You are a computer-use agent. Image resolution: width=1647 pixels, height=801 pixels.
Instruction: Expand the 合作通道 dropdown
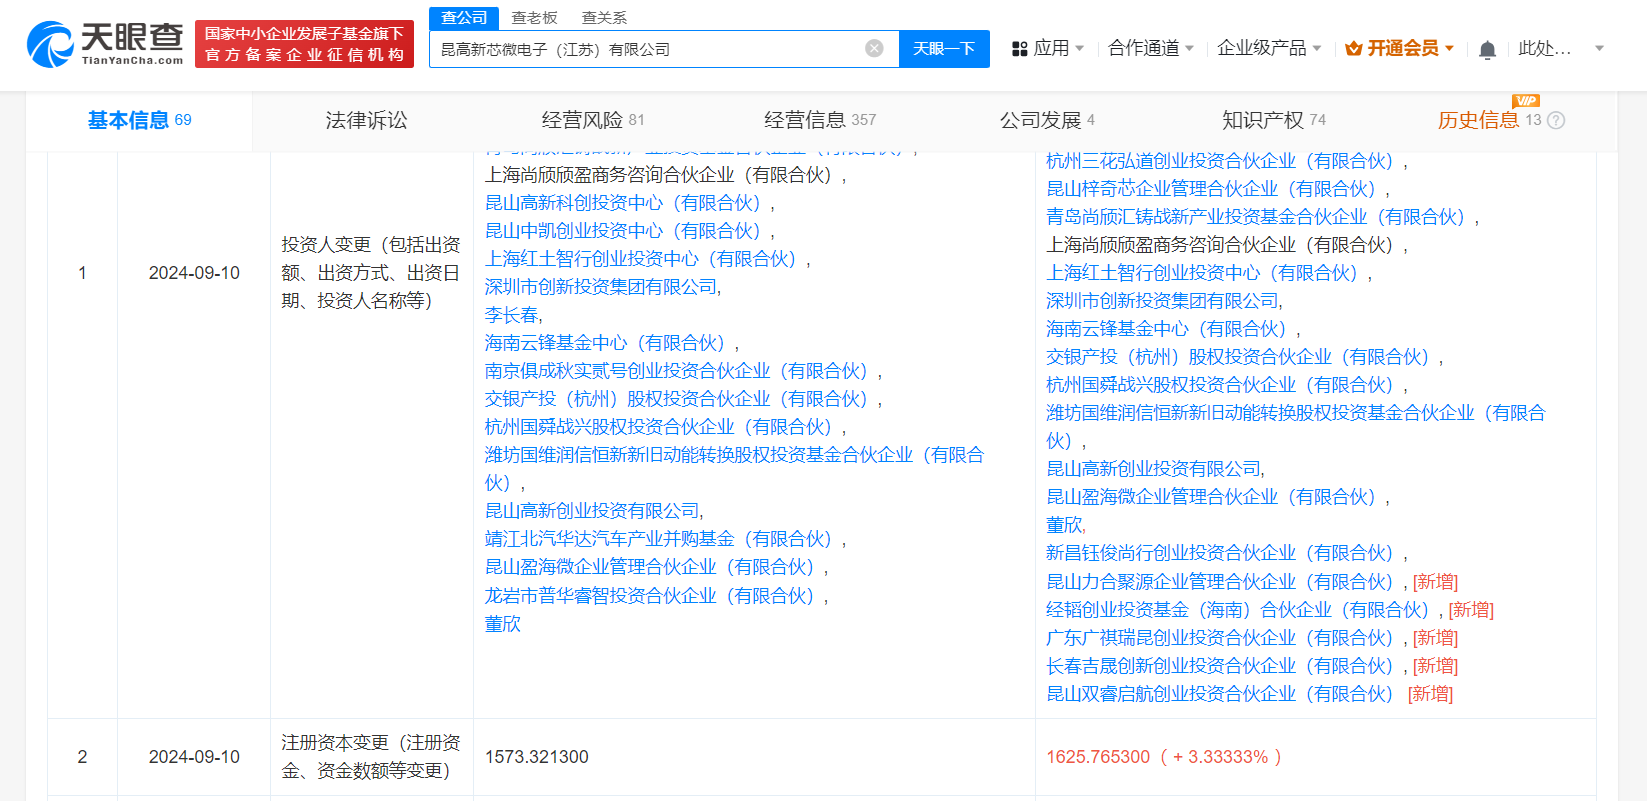[1189, 48]
